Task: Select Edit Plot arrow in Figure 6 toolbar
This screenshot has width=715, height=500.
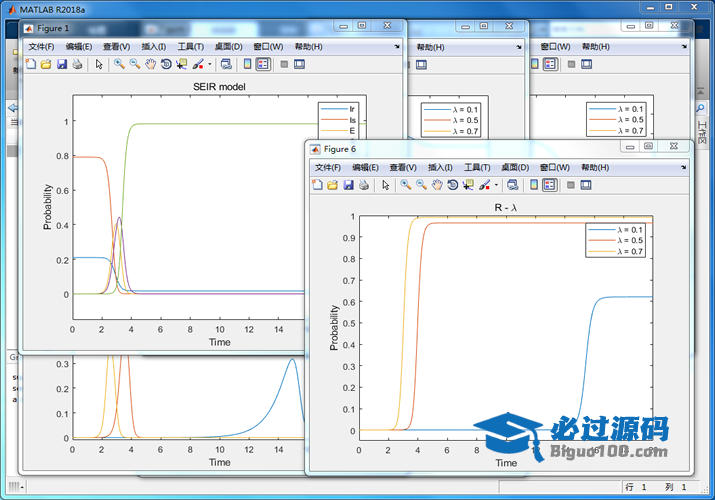Action: pos(386,185)
